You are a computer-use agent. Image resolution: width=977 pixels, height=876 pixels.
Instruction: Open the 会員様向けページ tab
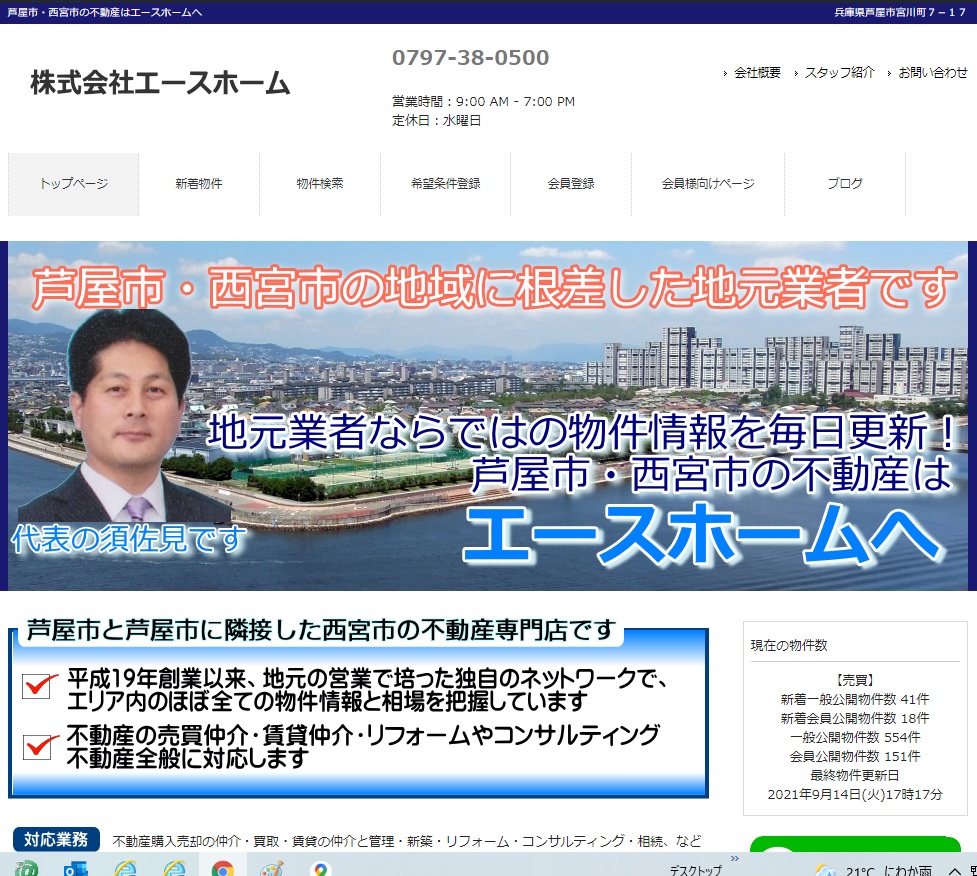708,184
